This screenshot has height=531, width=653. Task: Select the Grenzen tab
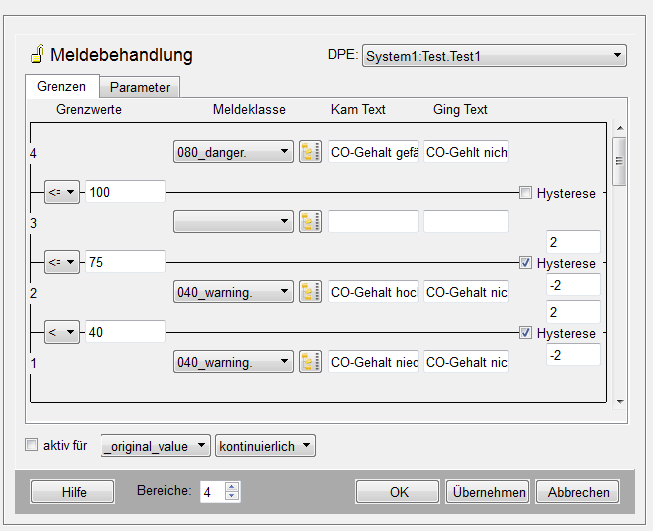point(61,86)
